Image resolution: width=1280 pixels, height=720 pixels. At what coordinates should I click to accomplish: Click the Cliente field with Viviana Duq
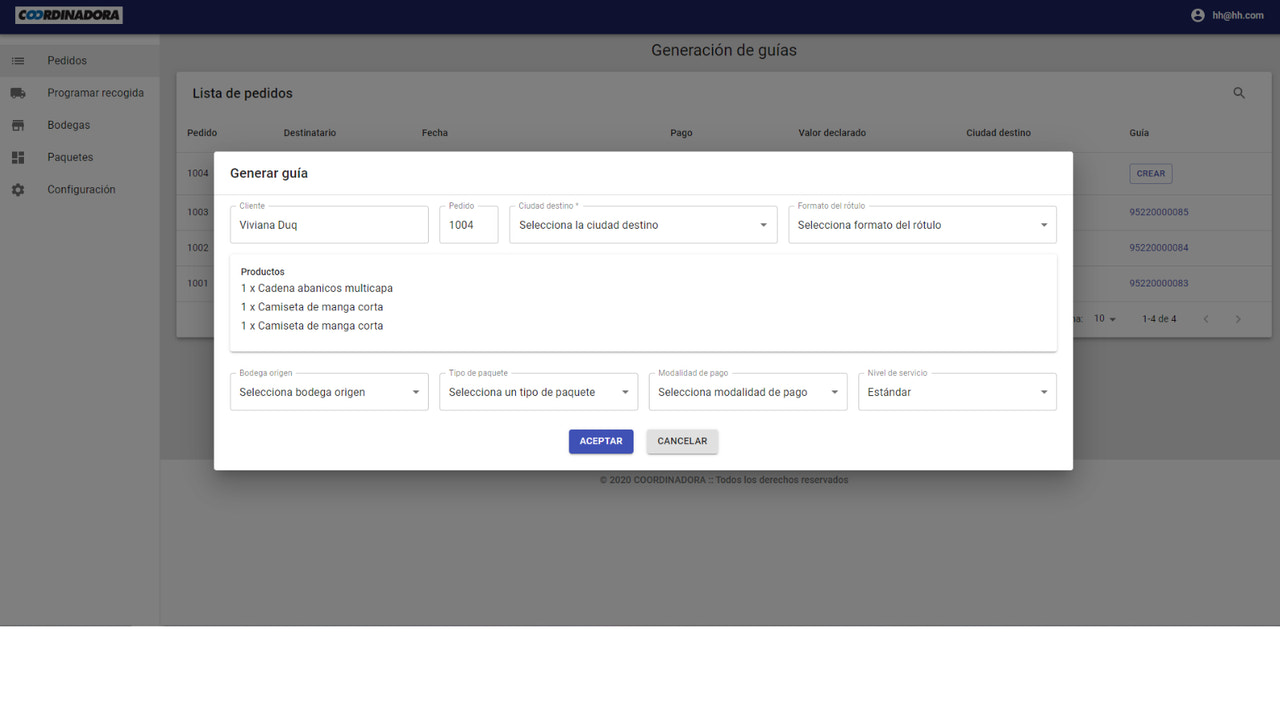click(x=329, y=225)
